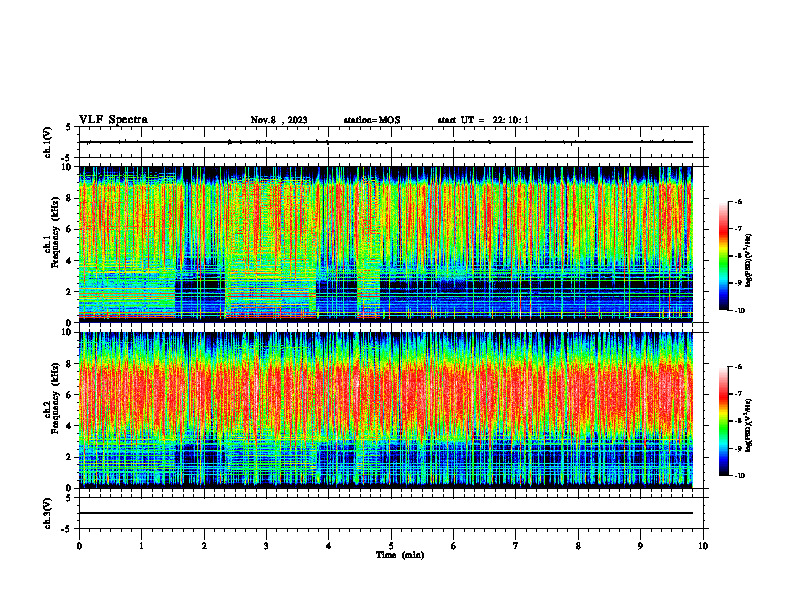Click the "10" tick on the time axis
Screen dimensions: 792x612
[x=703, y=546]
